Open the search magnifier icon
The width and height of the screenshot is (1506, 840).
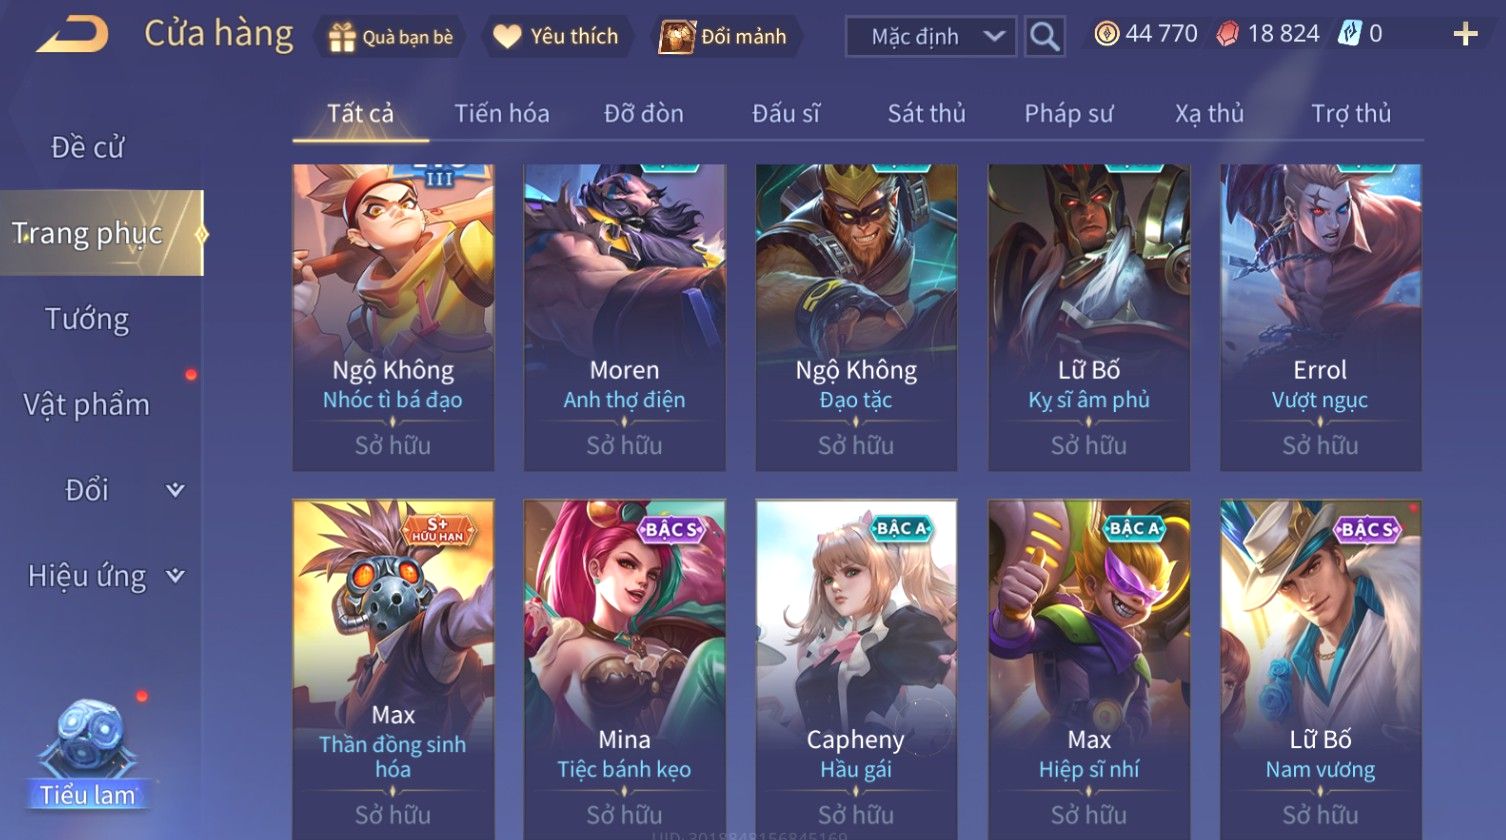1045,37
